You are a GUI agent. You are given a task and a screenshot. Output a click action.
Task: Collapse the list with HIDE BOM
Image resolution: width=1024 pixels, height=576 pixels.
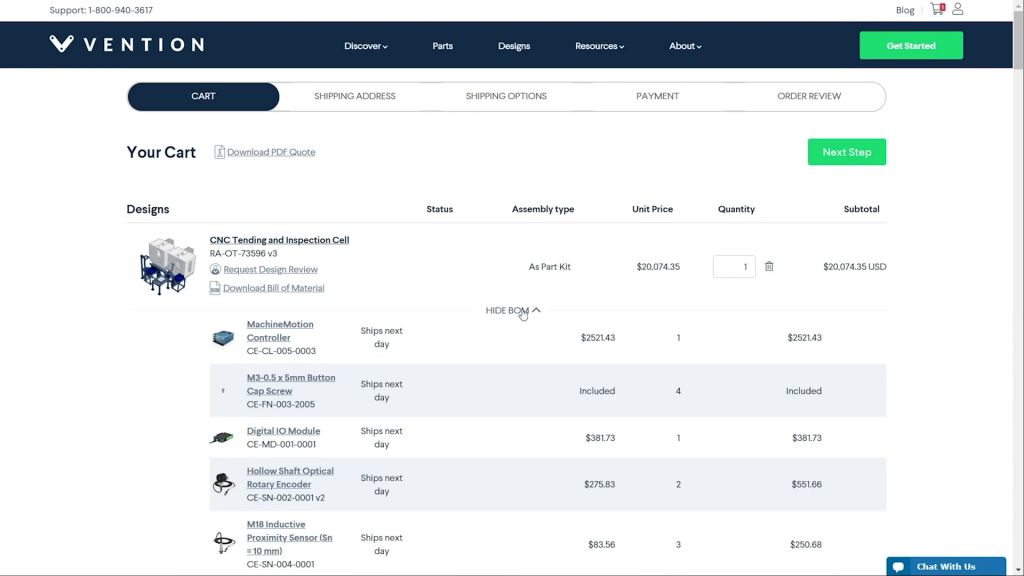512,310
